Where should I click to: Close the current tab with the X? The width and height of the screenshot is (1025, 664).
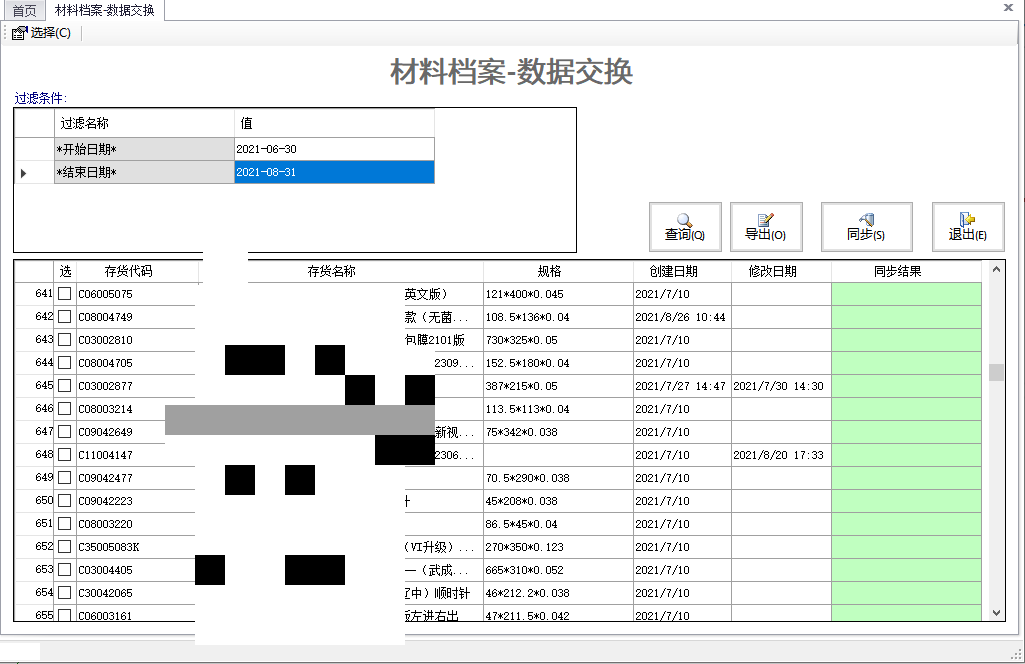point(1007,7)
